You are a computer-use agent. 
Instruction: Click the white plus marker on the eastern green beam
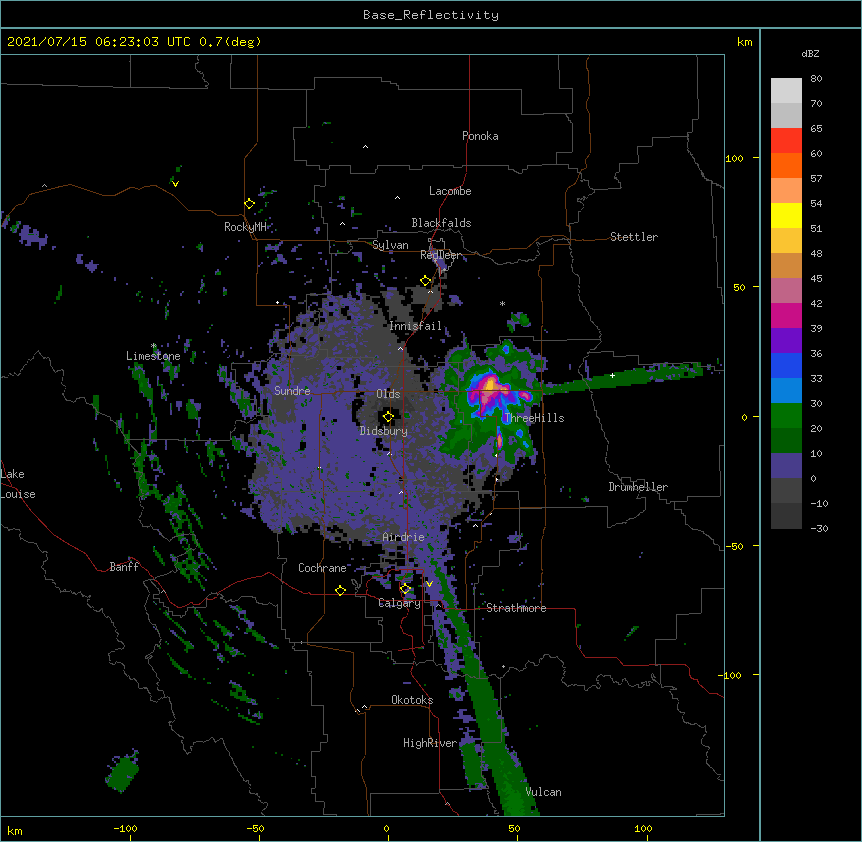point(612,375)
